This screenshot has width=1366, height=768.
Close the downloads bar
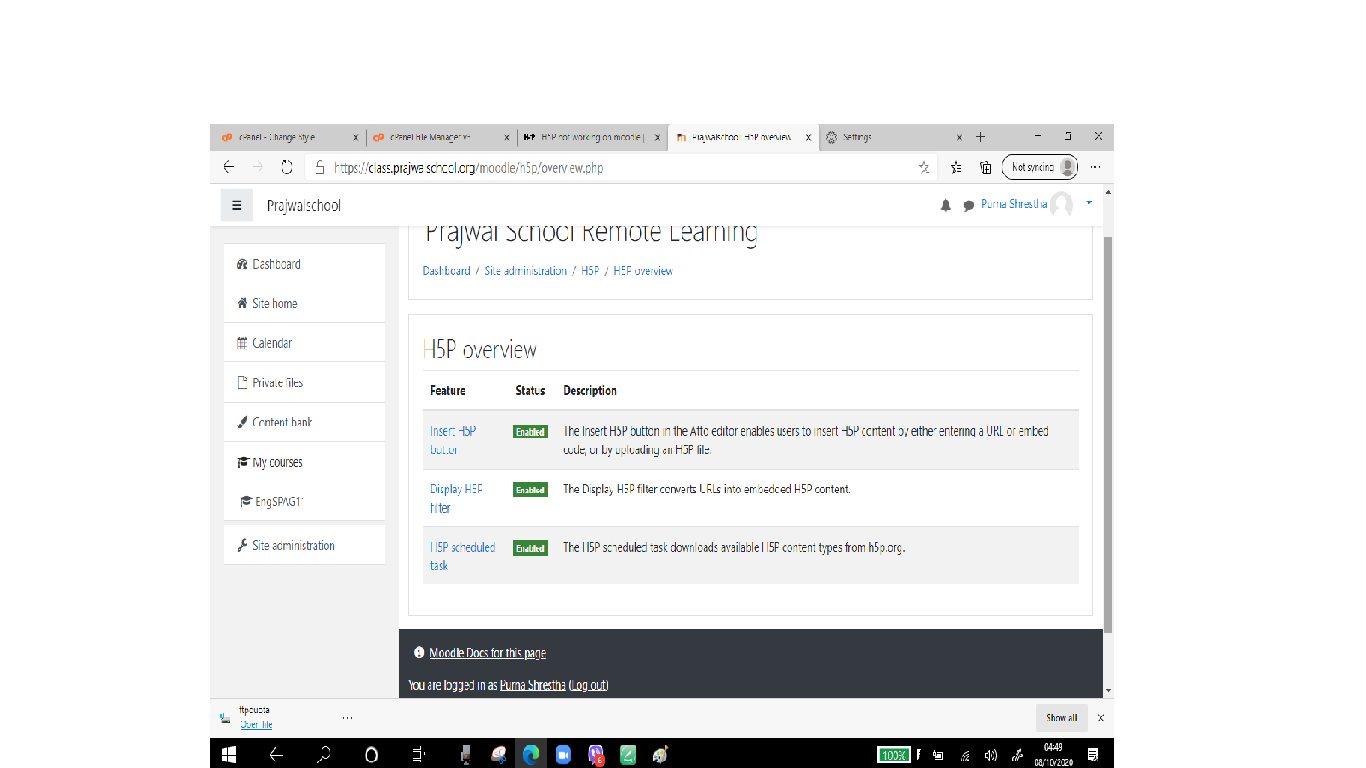pos(1101,717)
